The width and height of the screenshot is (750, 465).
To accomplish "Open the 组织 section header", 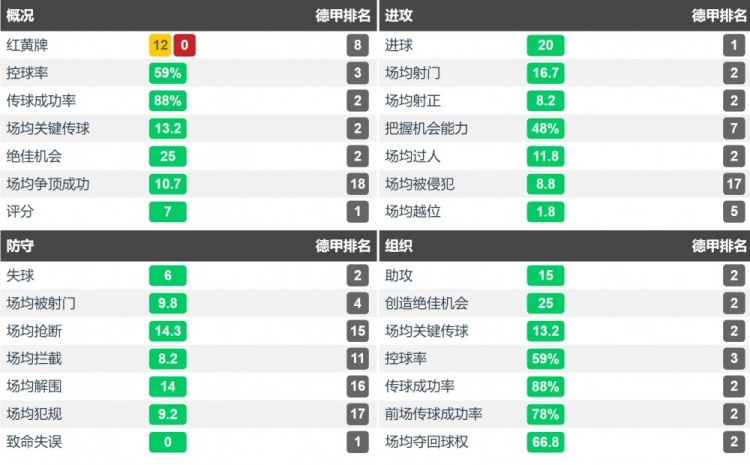I will point(399,246).
